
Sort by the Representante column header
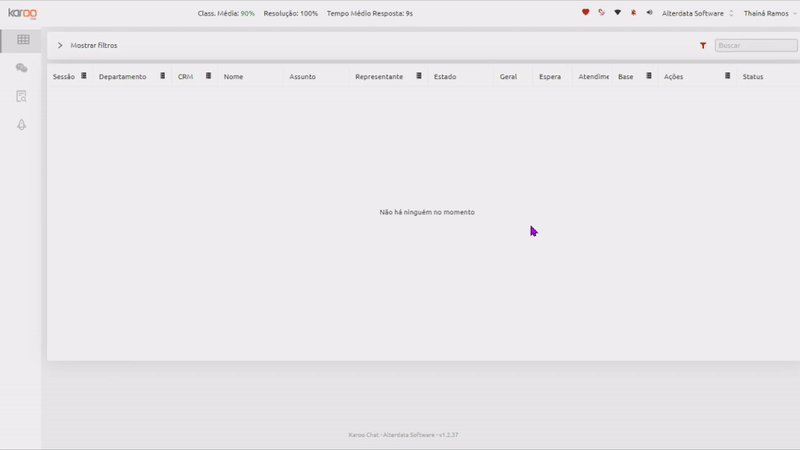[x=379, y=77]
